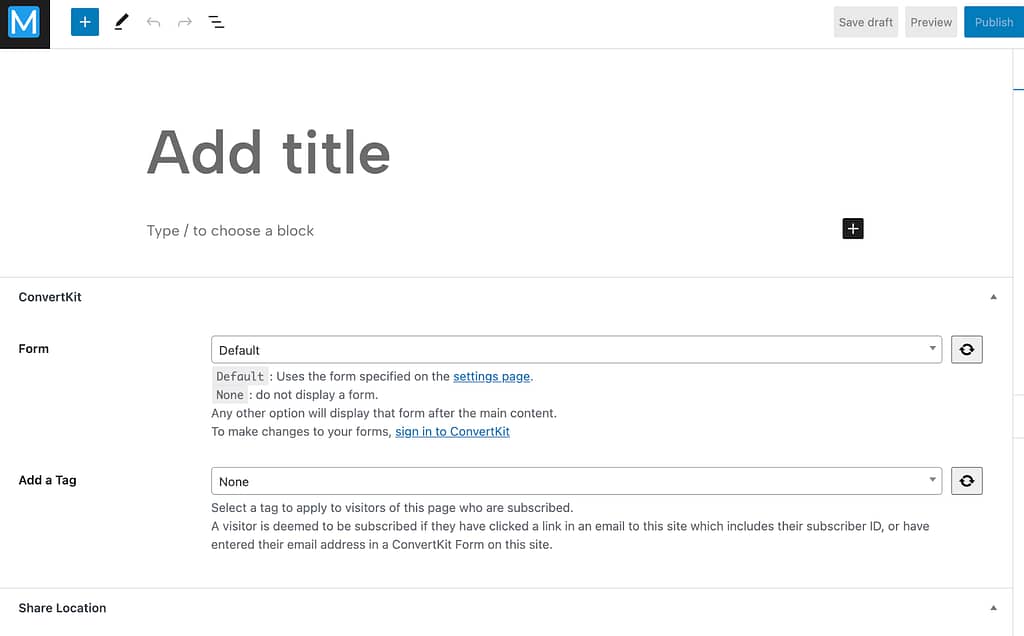Open the settings page link
The width and height of the screenshot is (1024, 636).
tap(492, 376)
